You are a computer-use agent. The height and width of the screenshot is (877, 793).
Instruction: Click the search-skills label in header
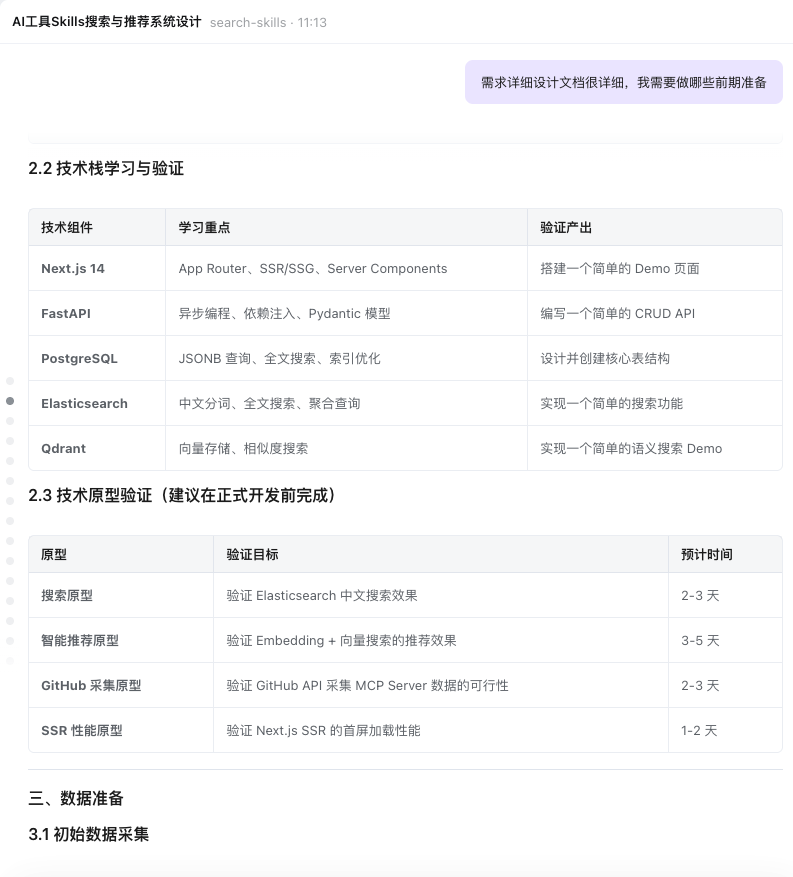(247, 22)
